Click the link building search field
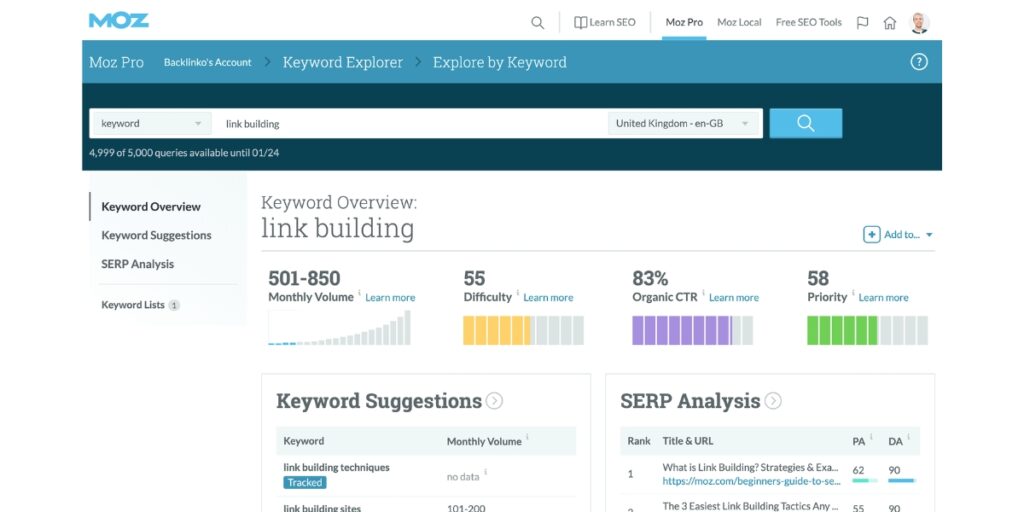The width and height of the screenshot is (1024, 512). coord(411,123)
